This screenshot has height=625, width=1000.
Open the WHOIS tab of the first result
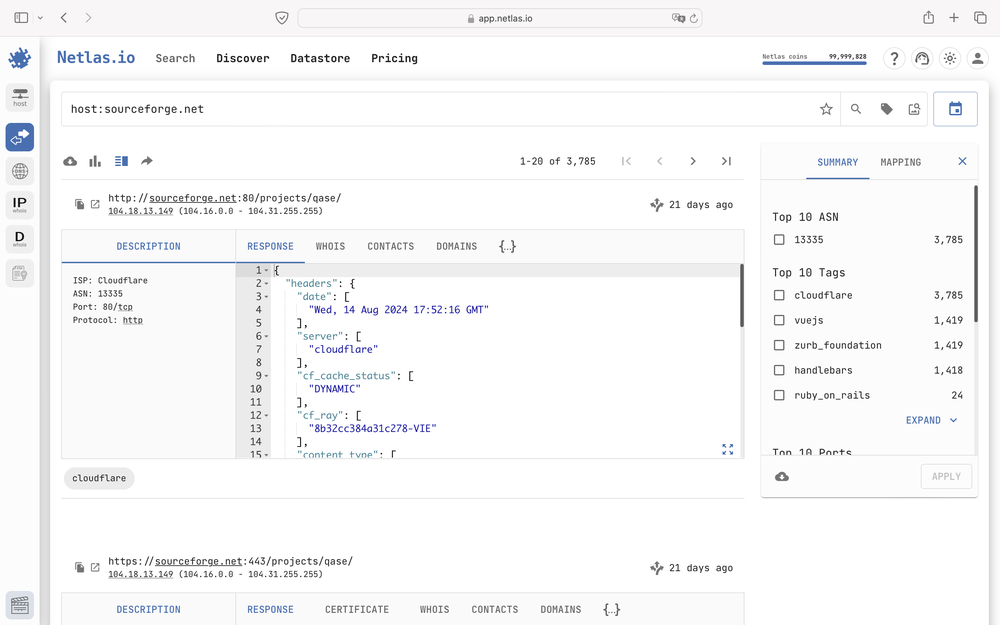[x=330, y=246]
